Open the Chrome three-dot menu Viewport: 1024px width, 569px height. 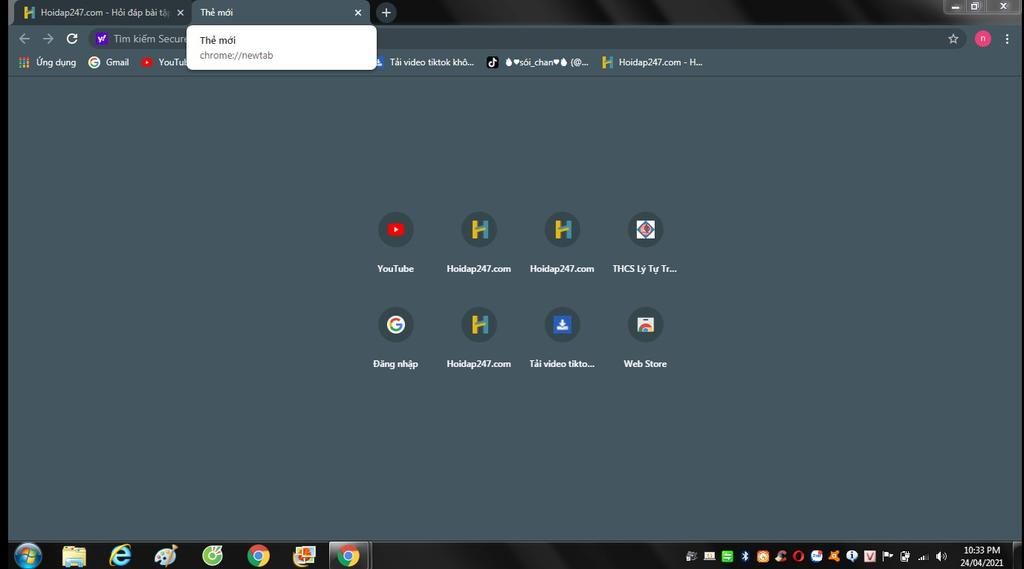1007,39
